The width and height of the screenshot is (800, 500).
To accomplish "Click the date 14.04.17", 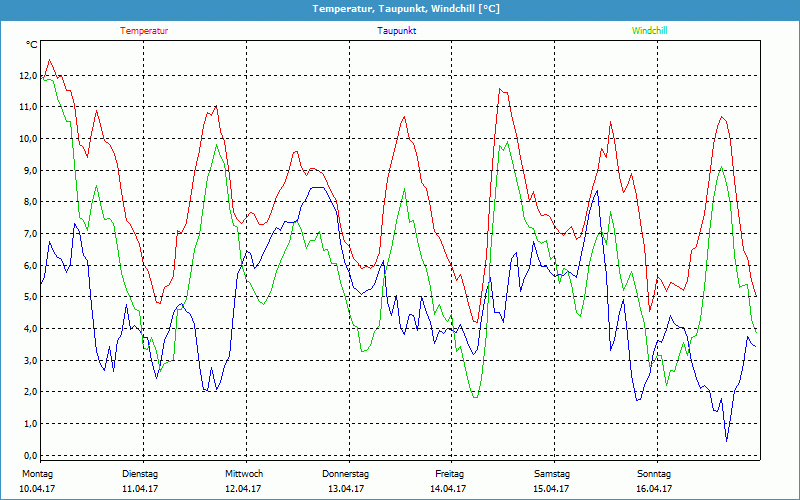I will click(448, 489).
